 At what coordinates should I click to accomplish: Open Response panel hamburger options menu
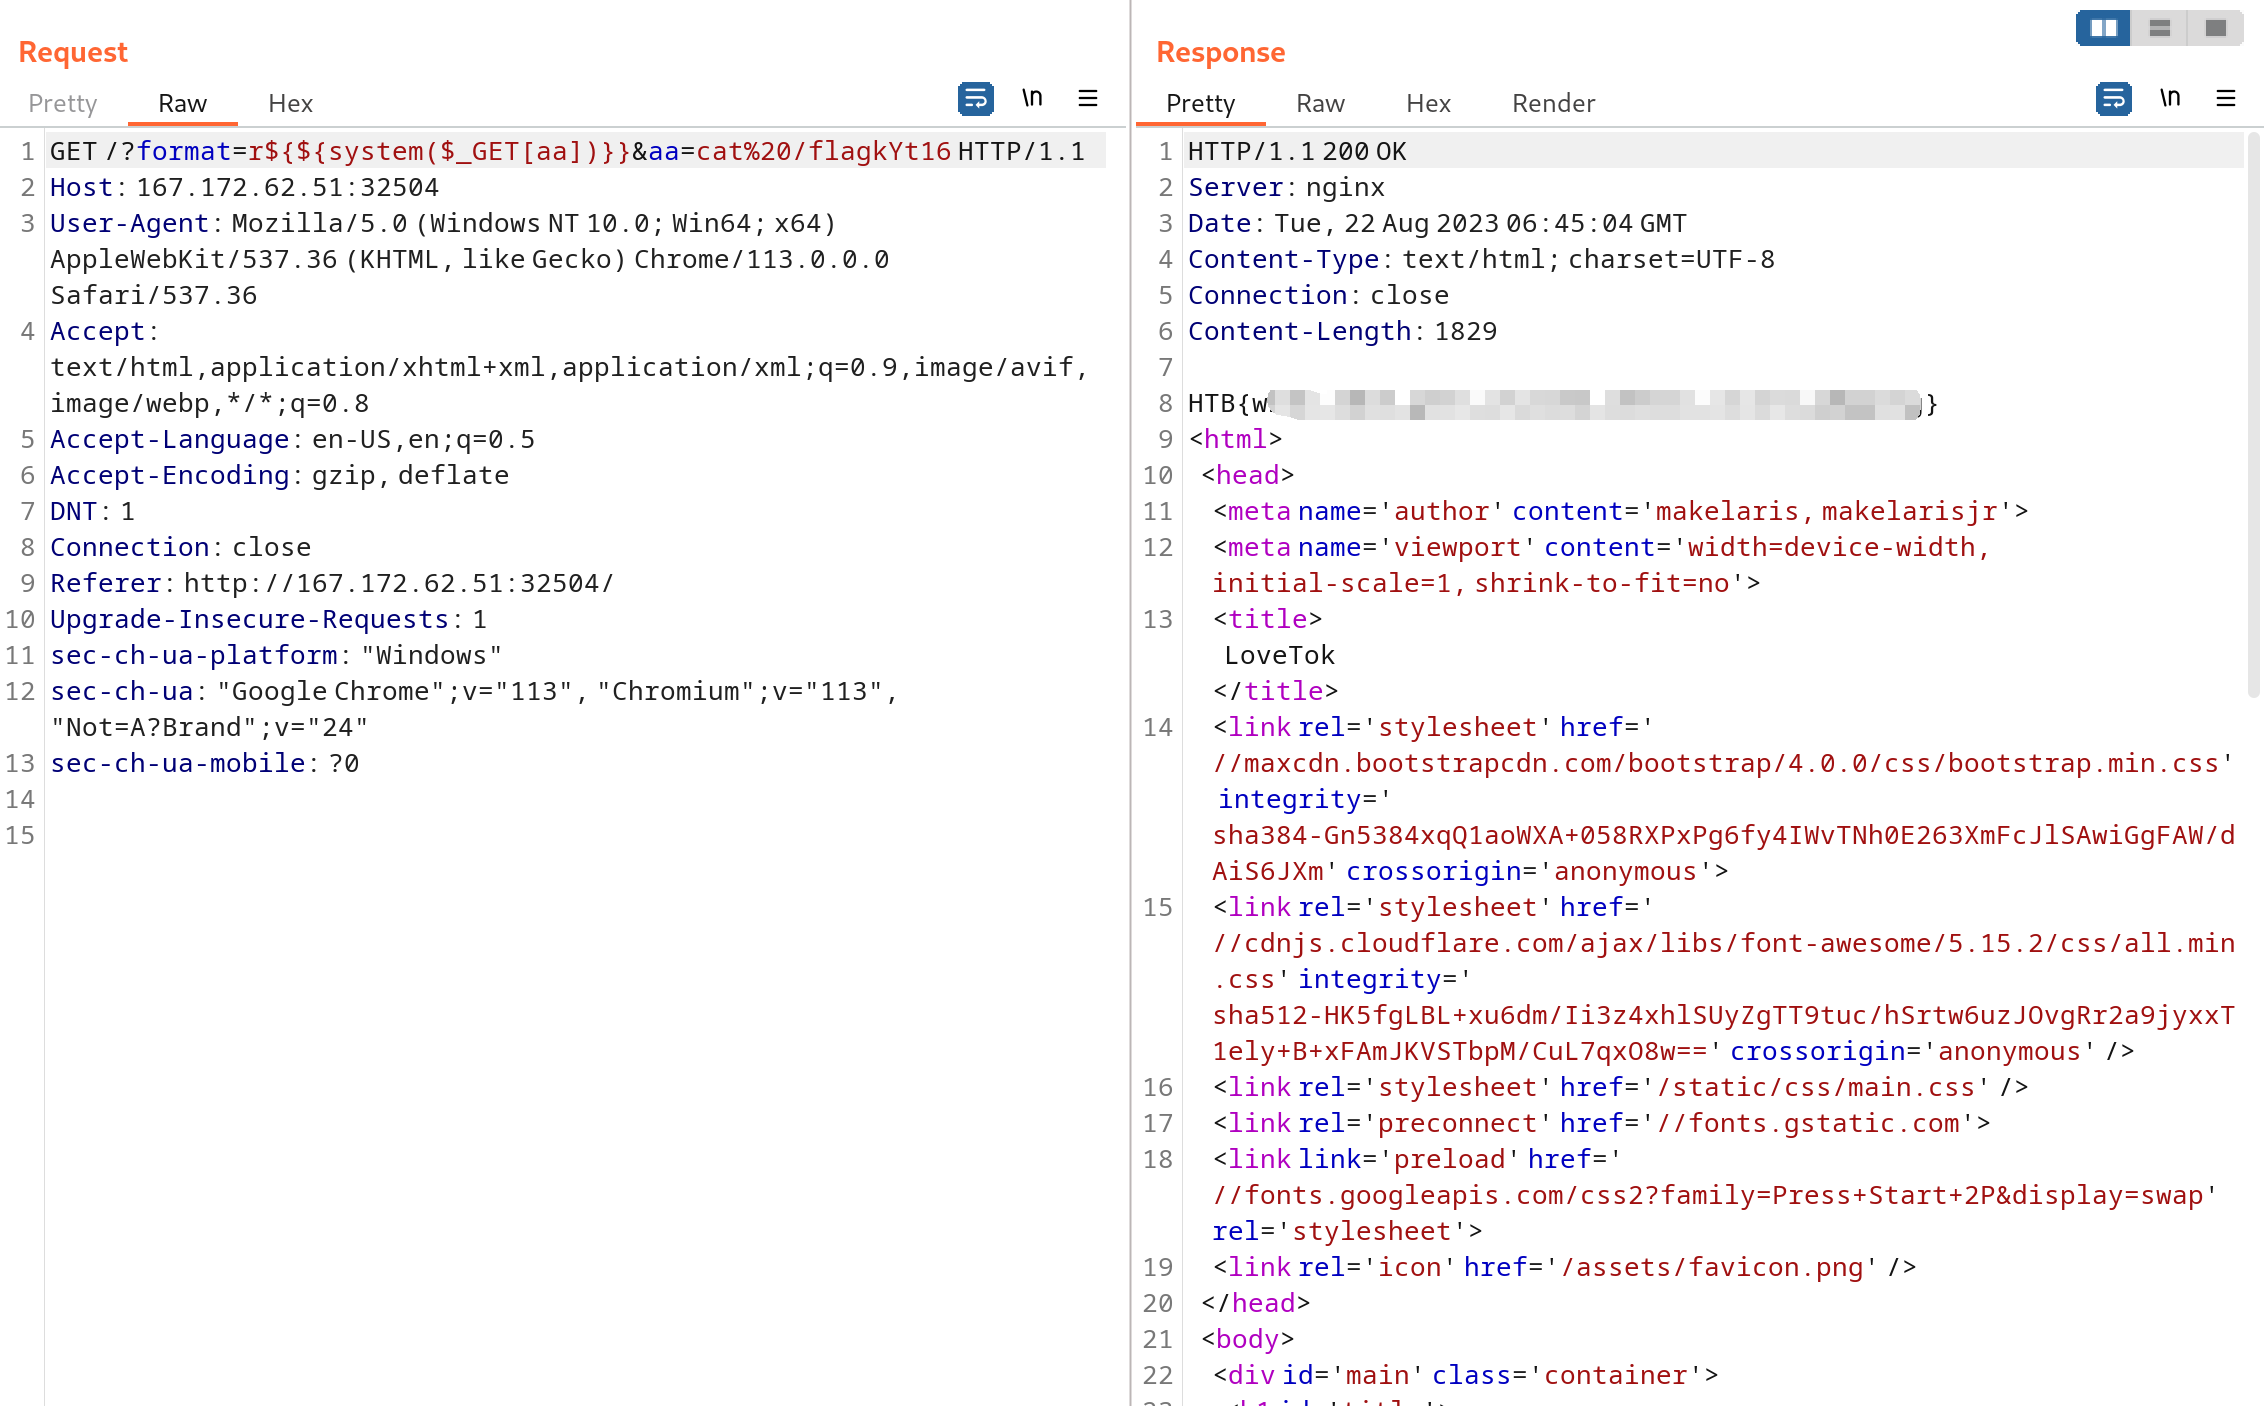click(2226, 99)
